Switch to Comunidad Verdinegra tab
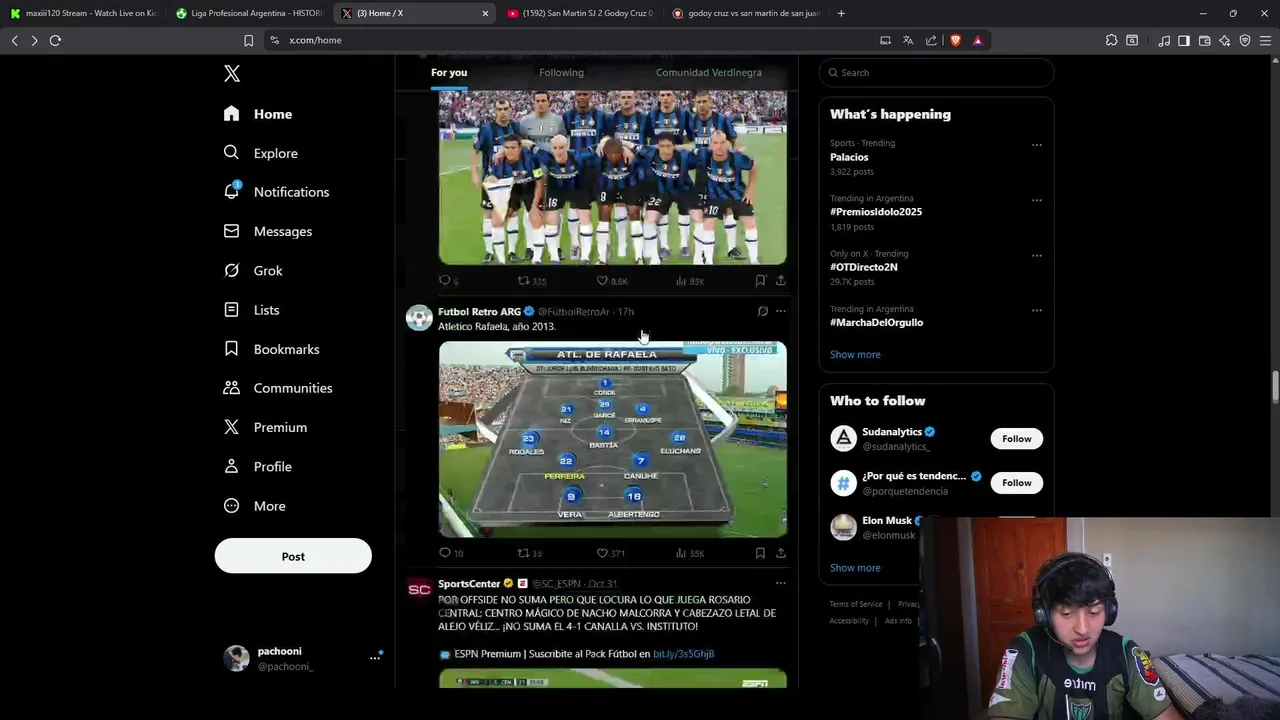The width and height of the screenshot is (1280, 720). click(x=708, y=73)
